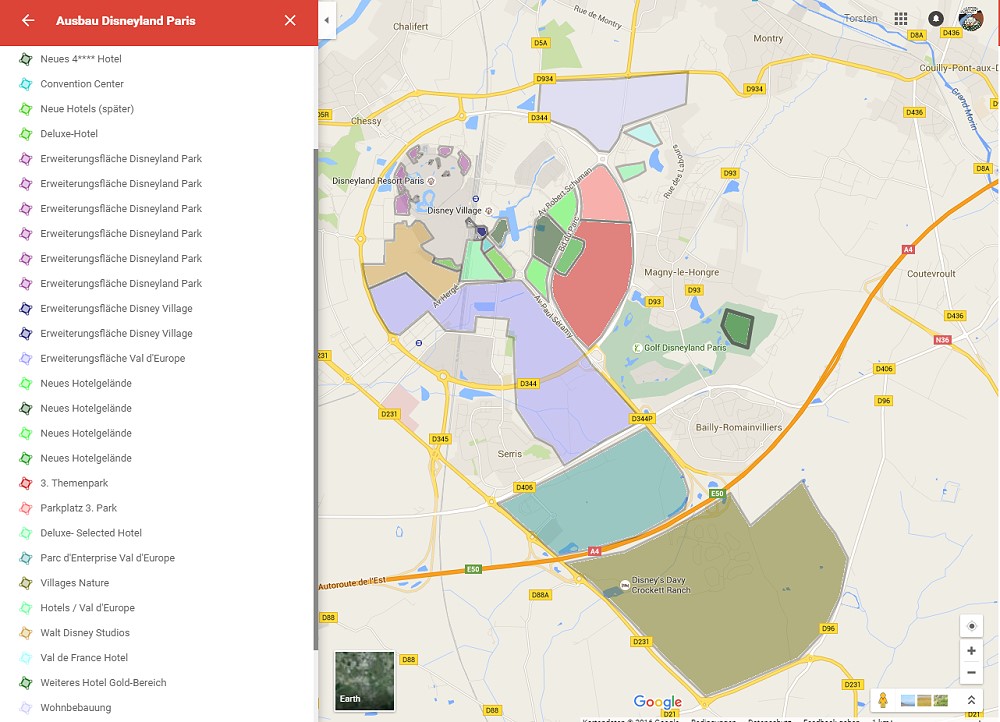The height and width of the screenshot is (722, 1000).
Task: Click the Davy Crockett Ranch marker icon
Action: pyautogui.click(x=624, y=584)
